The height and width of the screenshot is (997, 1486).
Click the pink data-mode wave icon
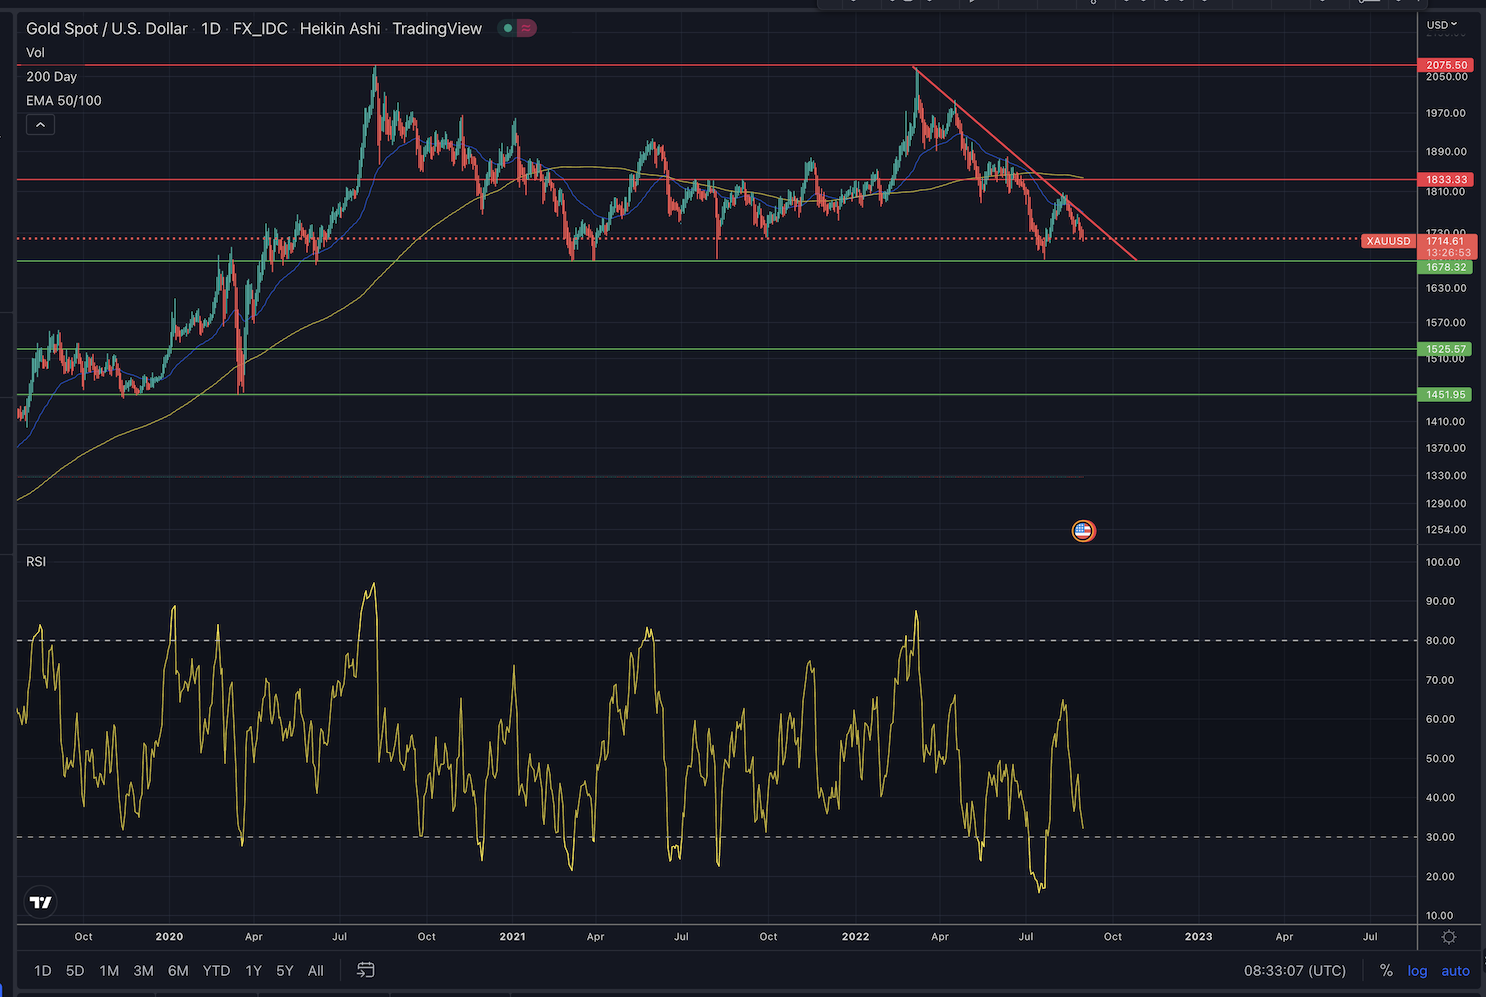point(526,28)
